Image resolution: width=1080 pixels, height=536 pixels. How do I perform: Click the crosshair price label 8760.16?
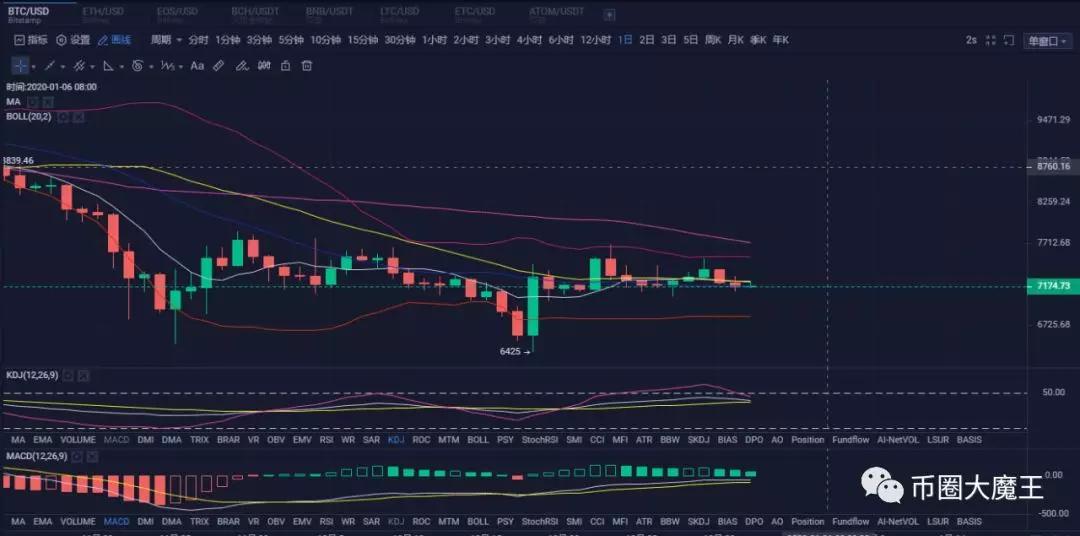tap(1052, 167)
